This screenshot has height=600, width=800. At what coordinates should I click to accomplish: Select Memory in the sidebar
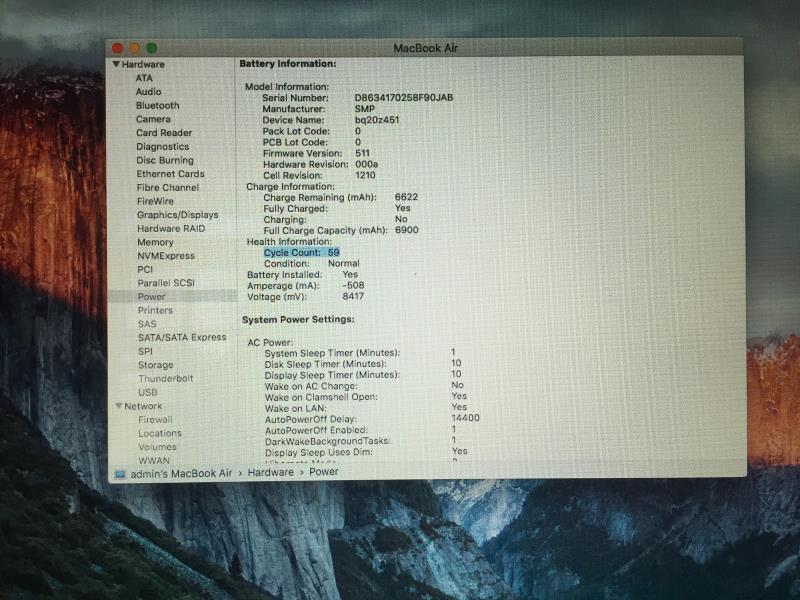[x=155, y=242]
